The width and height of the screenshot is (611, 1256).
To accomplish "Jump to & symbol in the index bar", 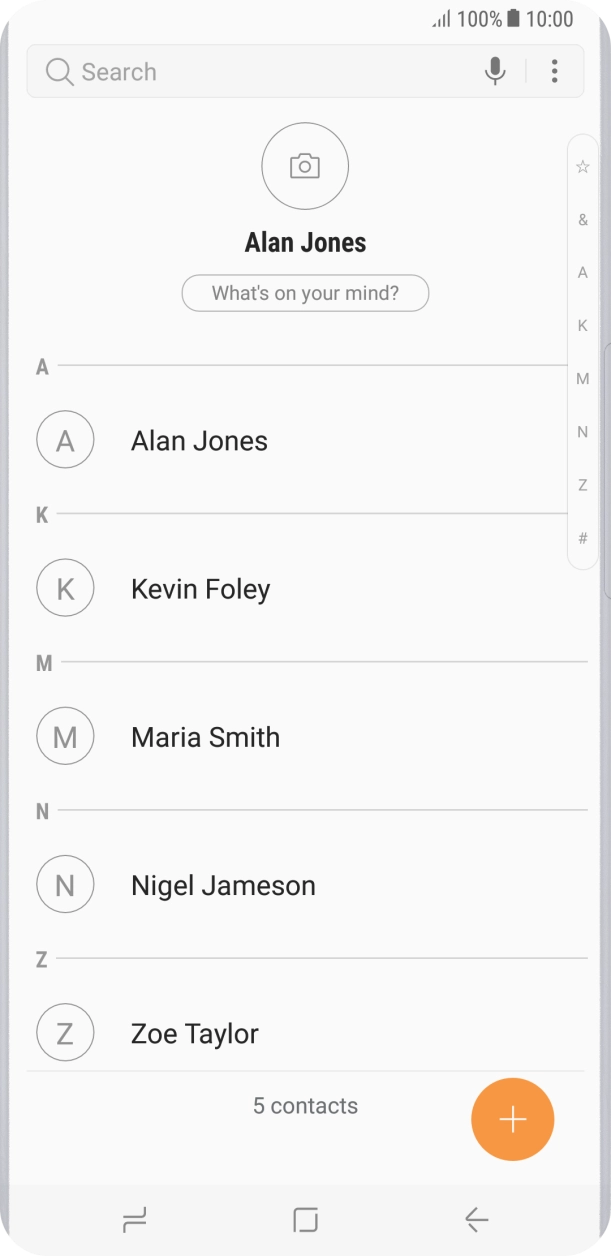I will 583,220.
